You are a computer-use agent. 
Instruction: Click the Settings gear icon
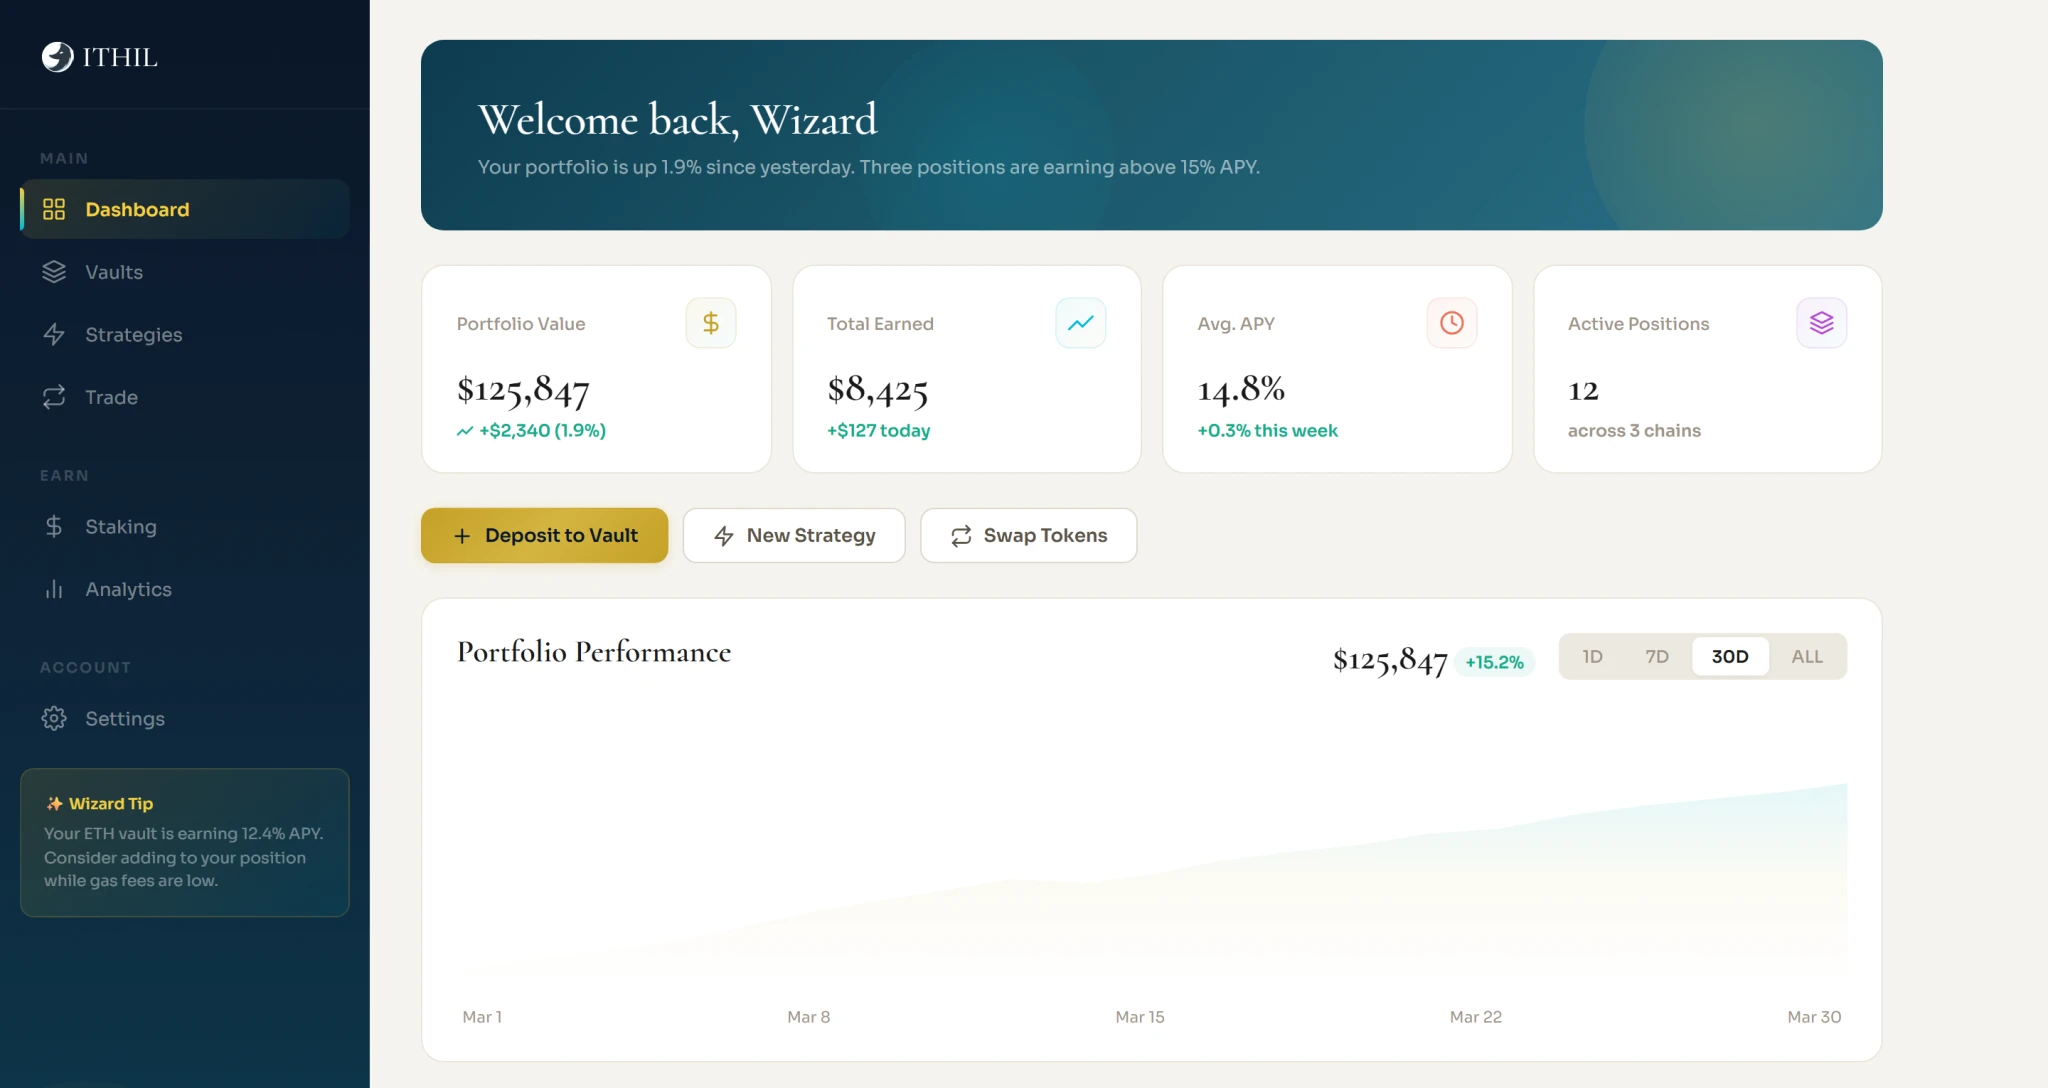[54, 718]
